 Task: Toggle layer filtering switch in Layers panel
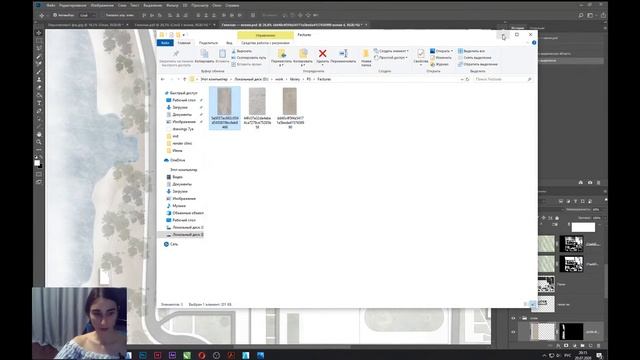pos(606,201)
